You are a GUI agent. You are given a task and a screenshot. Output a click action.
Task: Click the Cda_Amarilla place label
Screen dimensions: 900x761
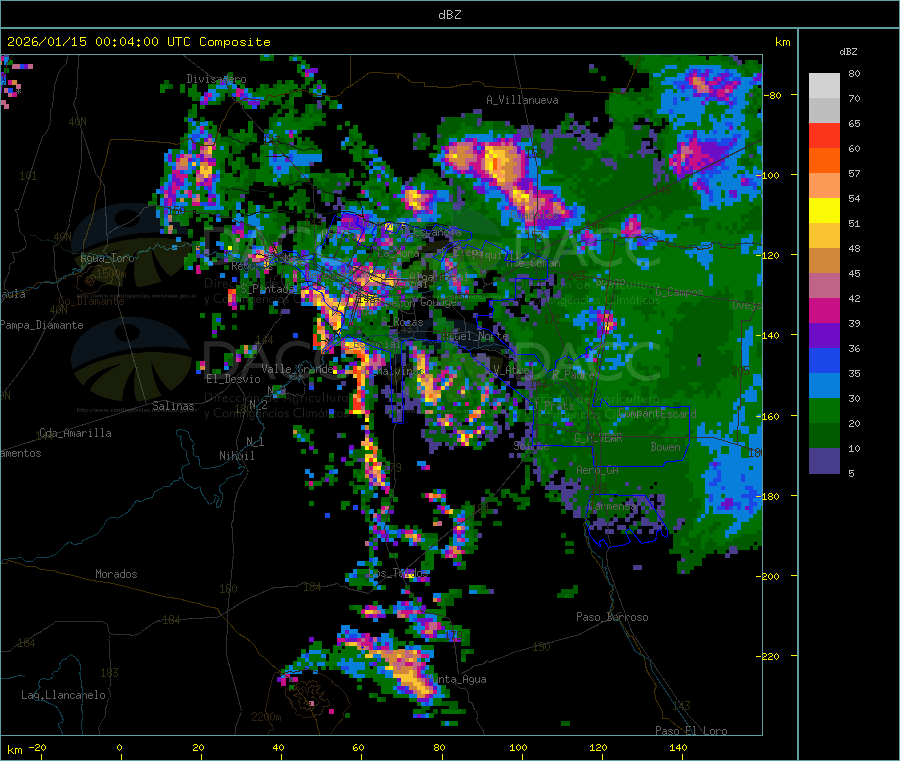coord(75,433)
